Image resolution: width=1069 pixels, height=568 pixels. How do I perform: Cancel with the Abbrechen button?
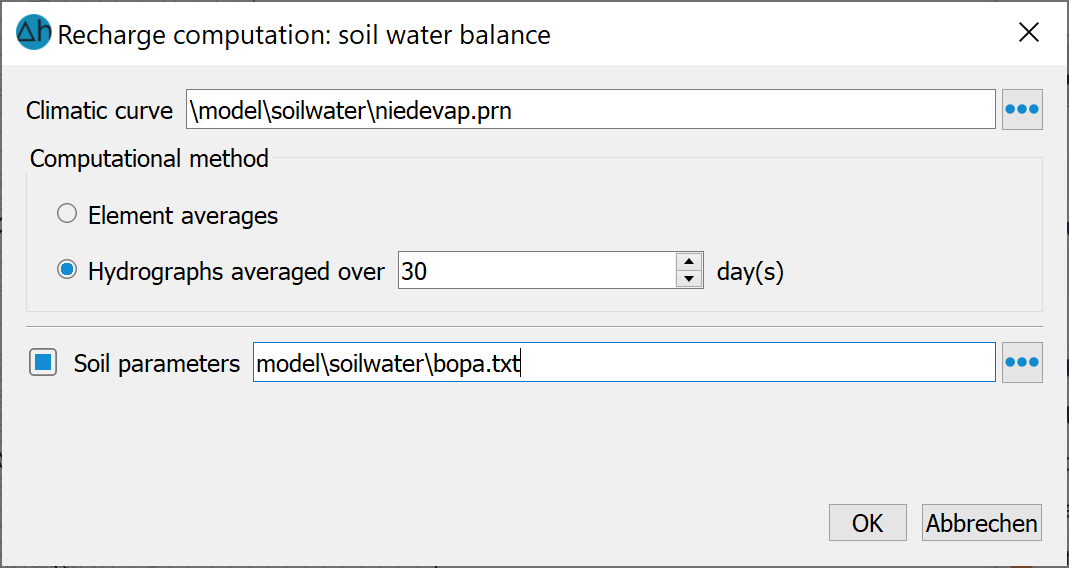click(982, 523)
